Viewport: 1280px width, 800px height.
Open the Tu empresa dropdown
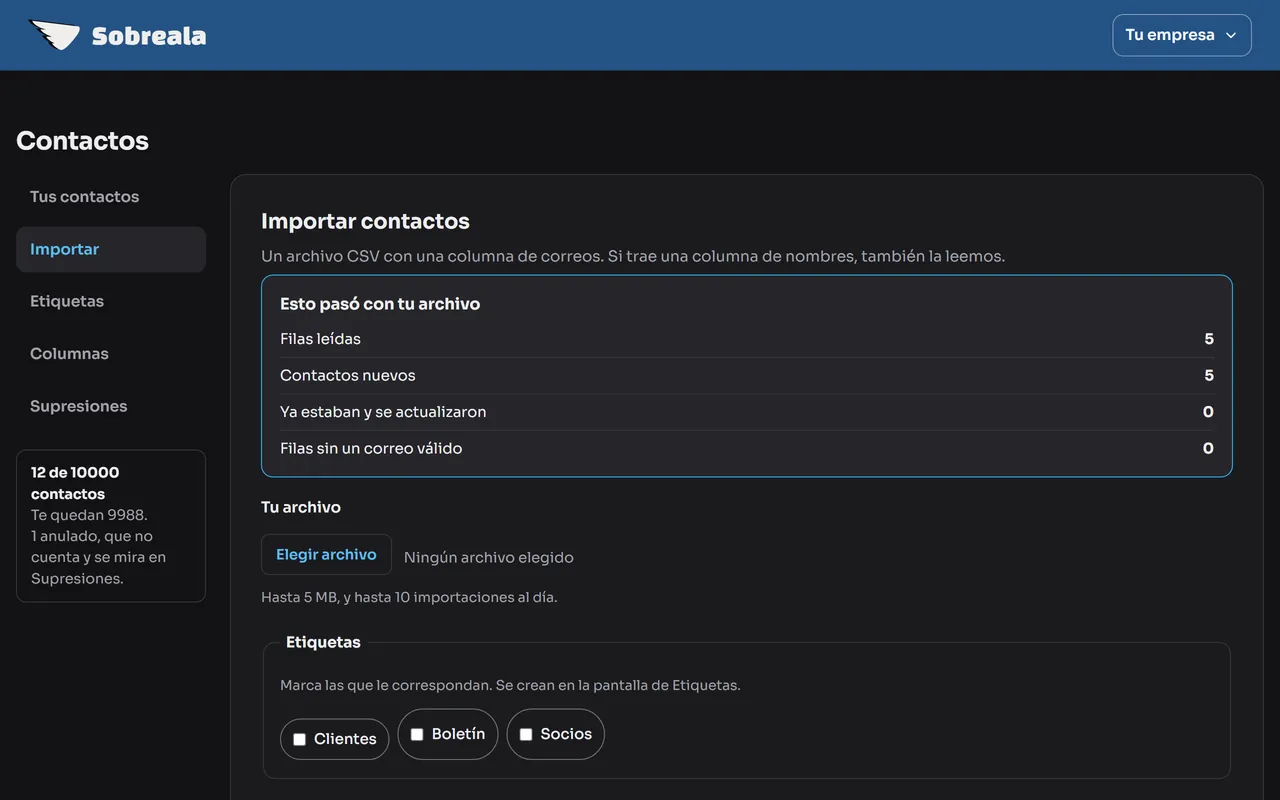coord(1182,35)
